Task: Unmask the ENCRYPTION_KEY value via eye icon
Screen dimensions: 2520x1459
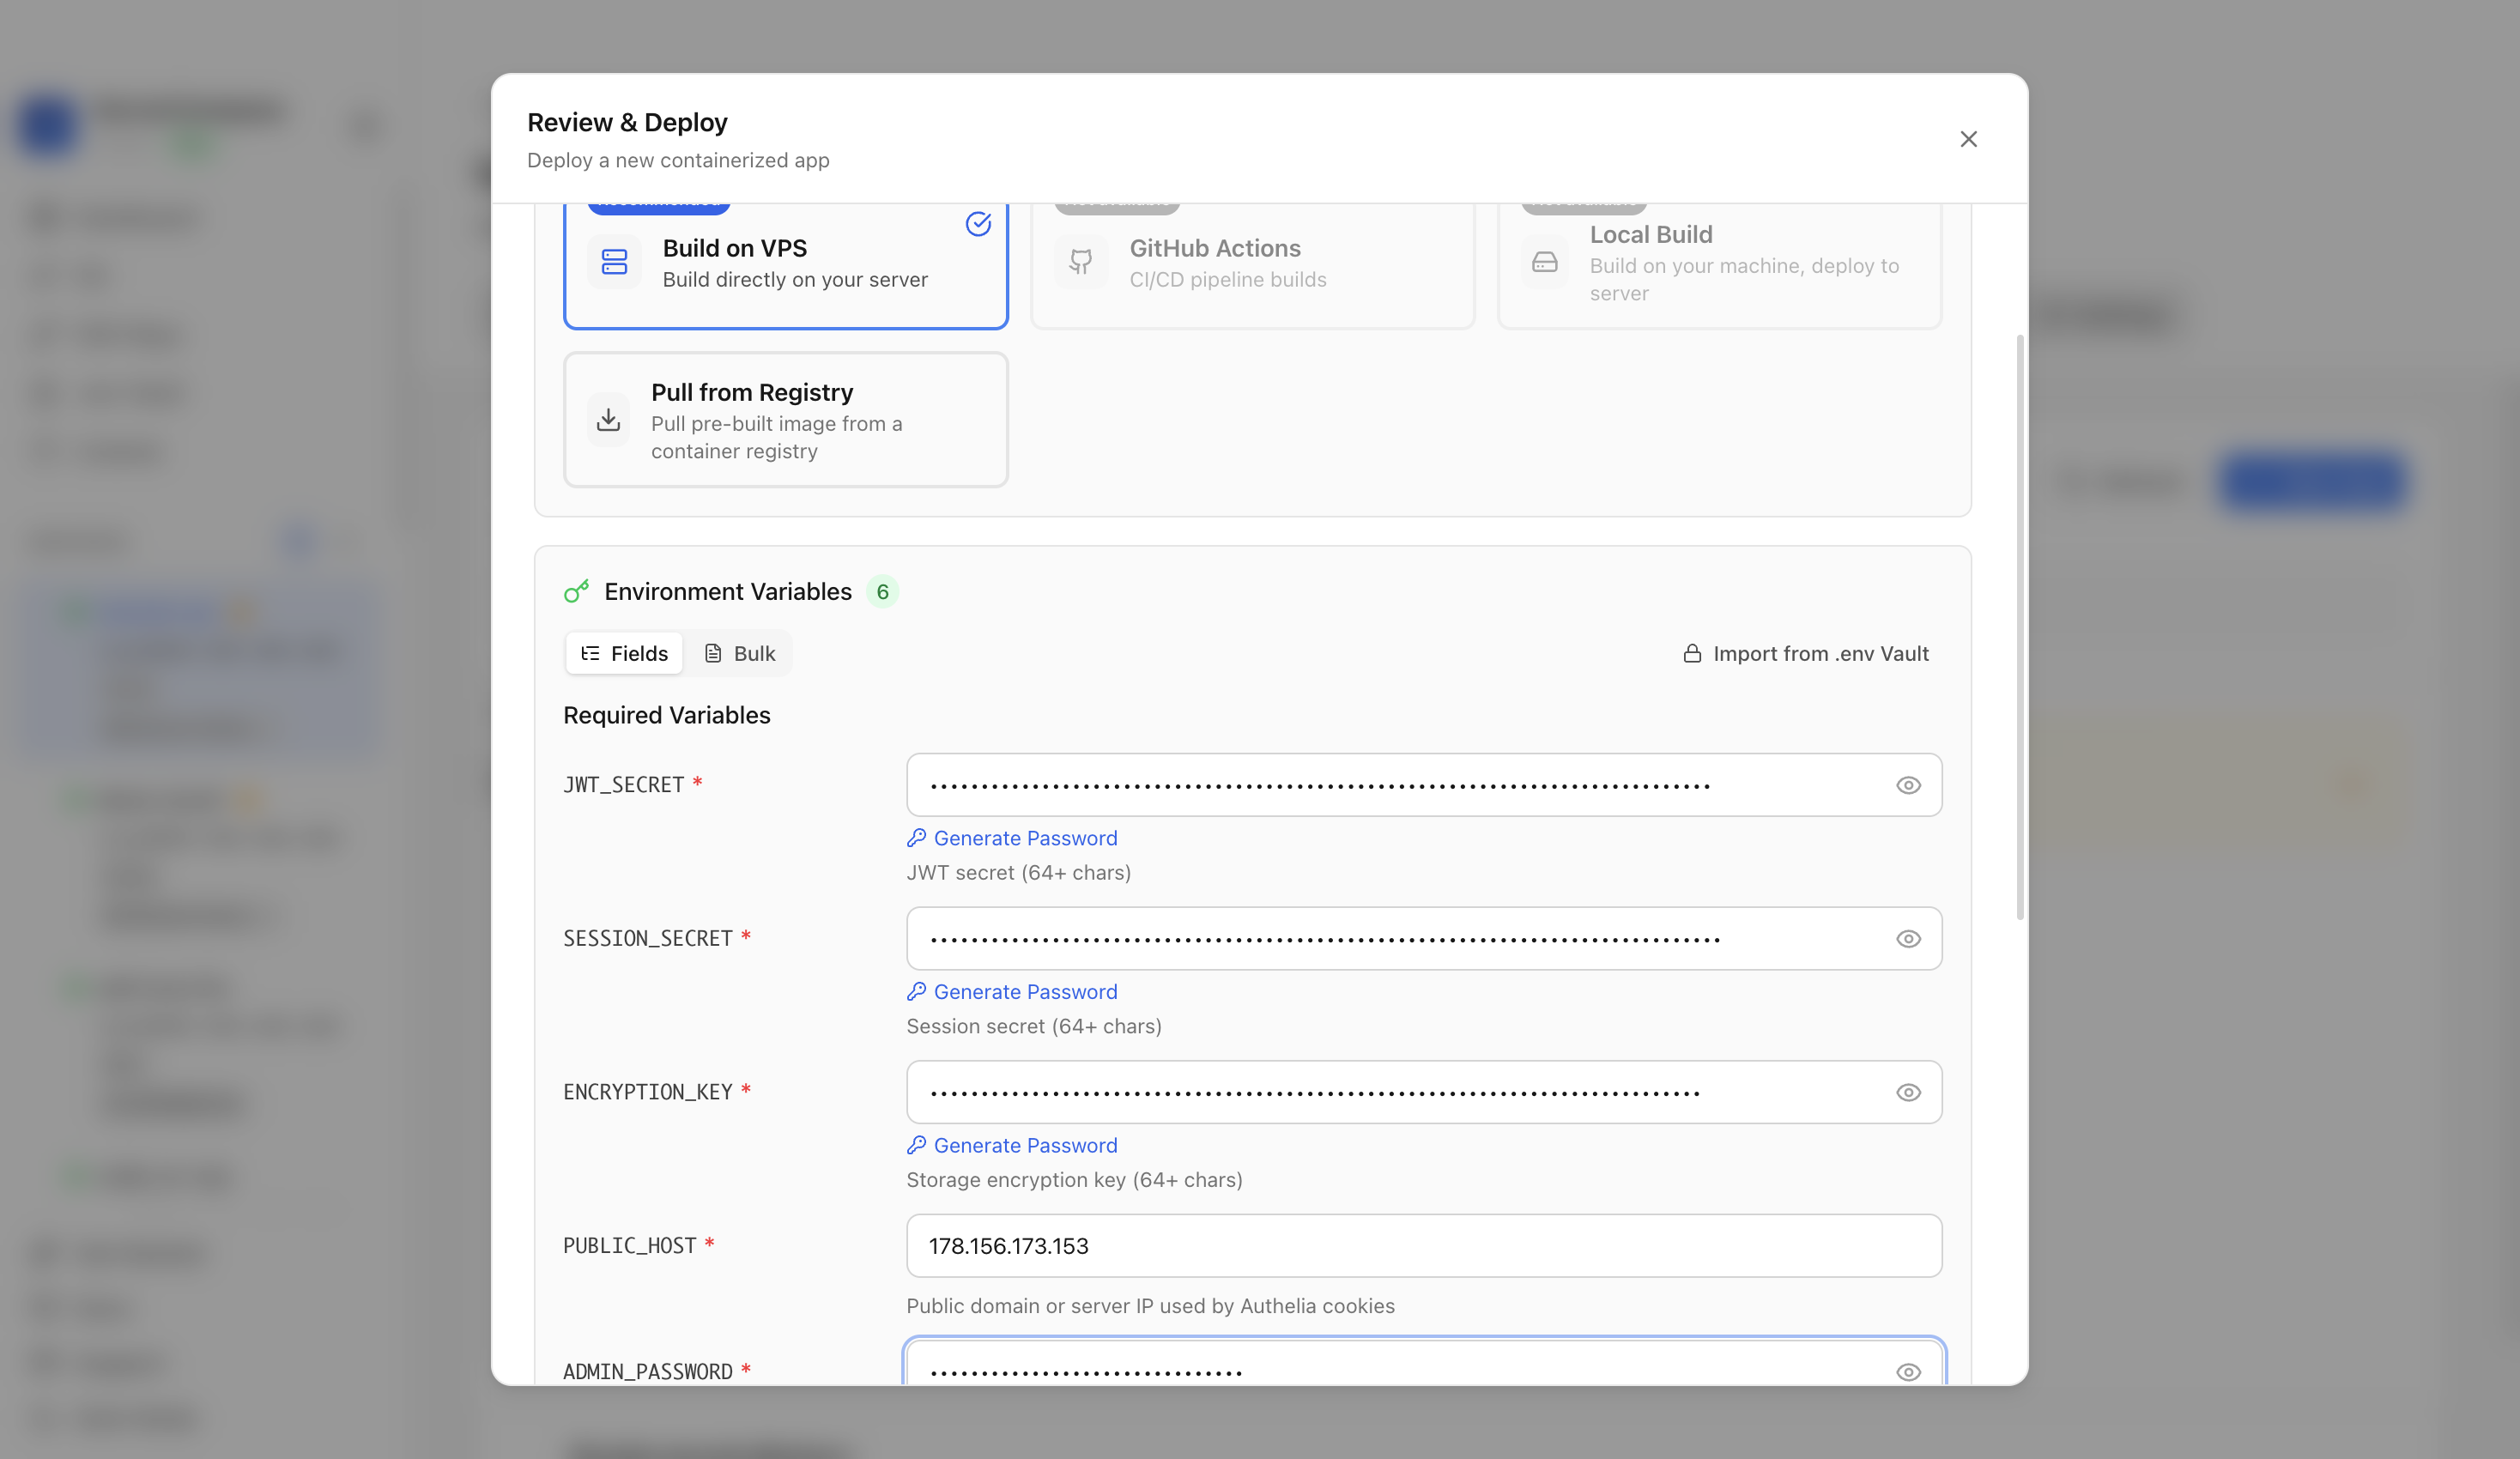Action: [1908, 1092]
